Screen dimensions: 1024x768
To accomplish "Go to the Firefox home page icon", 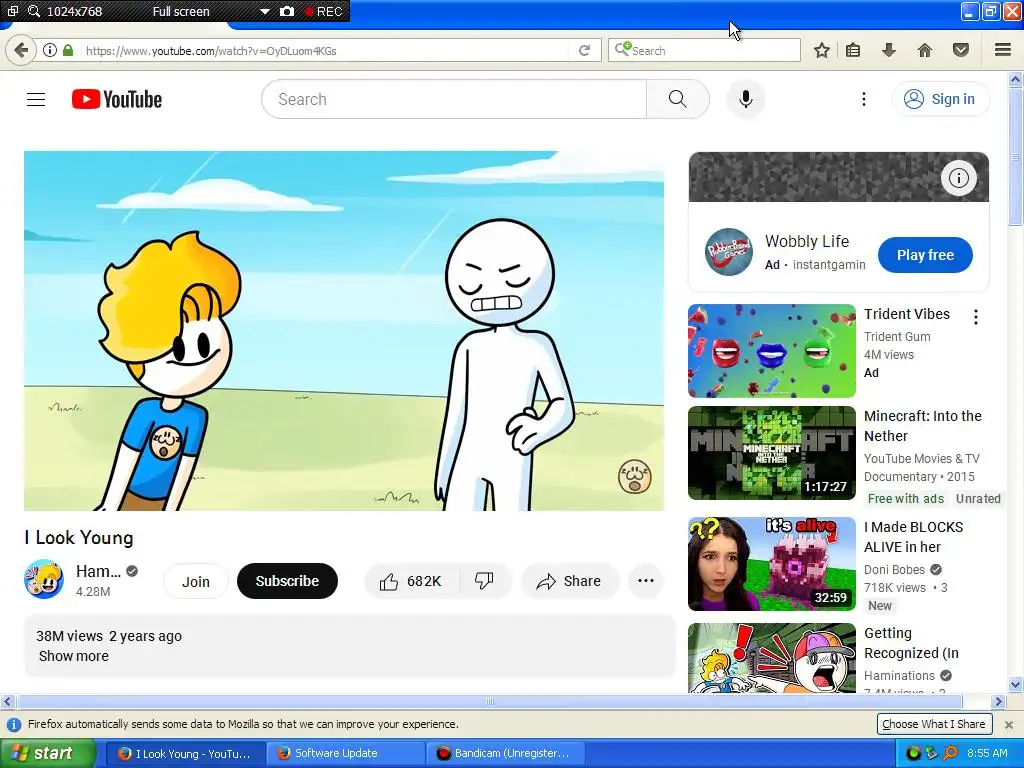I will pos(925,50).
